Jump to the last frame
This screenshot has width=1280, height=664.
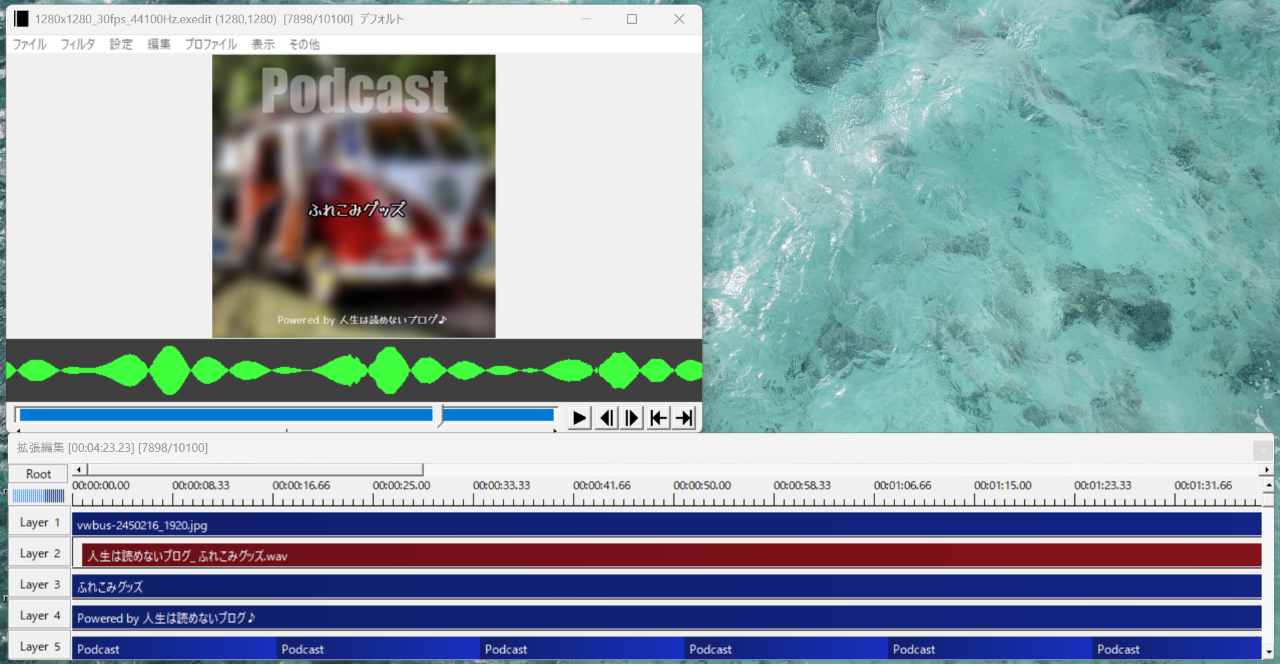tap(684, 418)
